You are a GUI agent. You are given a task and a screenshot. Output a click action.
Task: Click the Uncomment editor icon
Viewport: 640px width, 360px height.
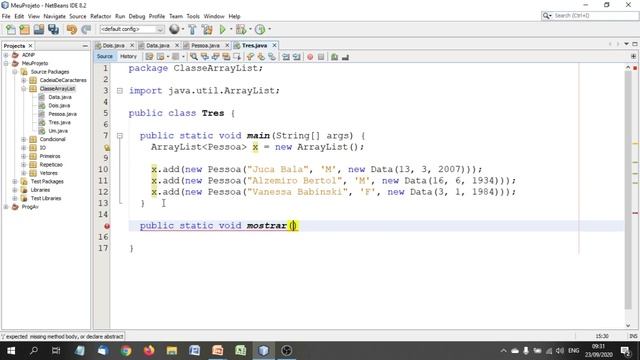tap(345, 57)
